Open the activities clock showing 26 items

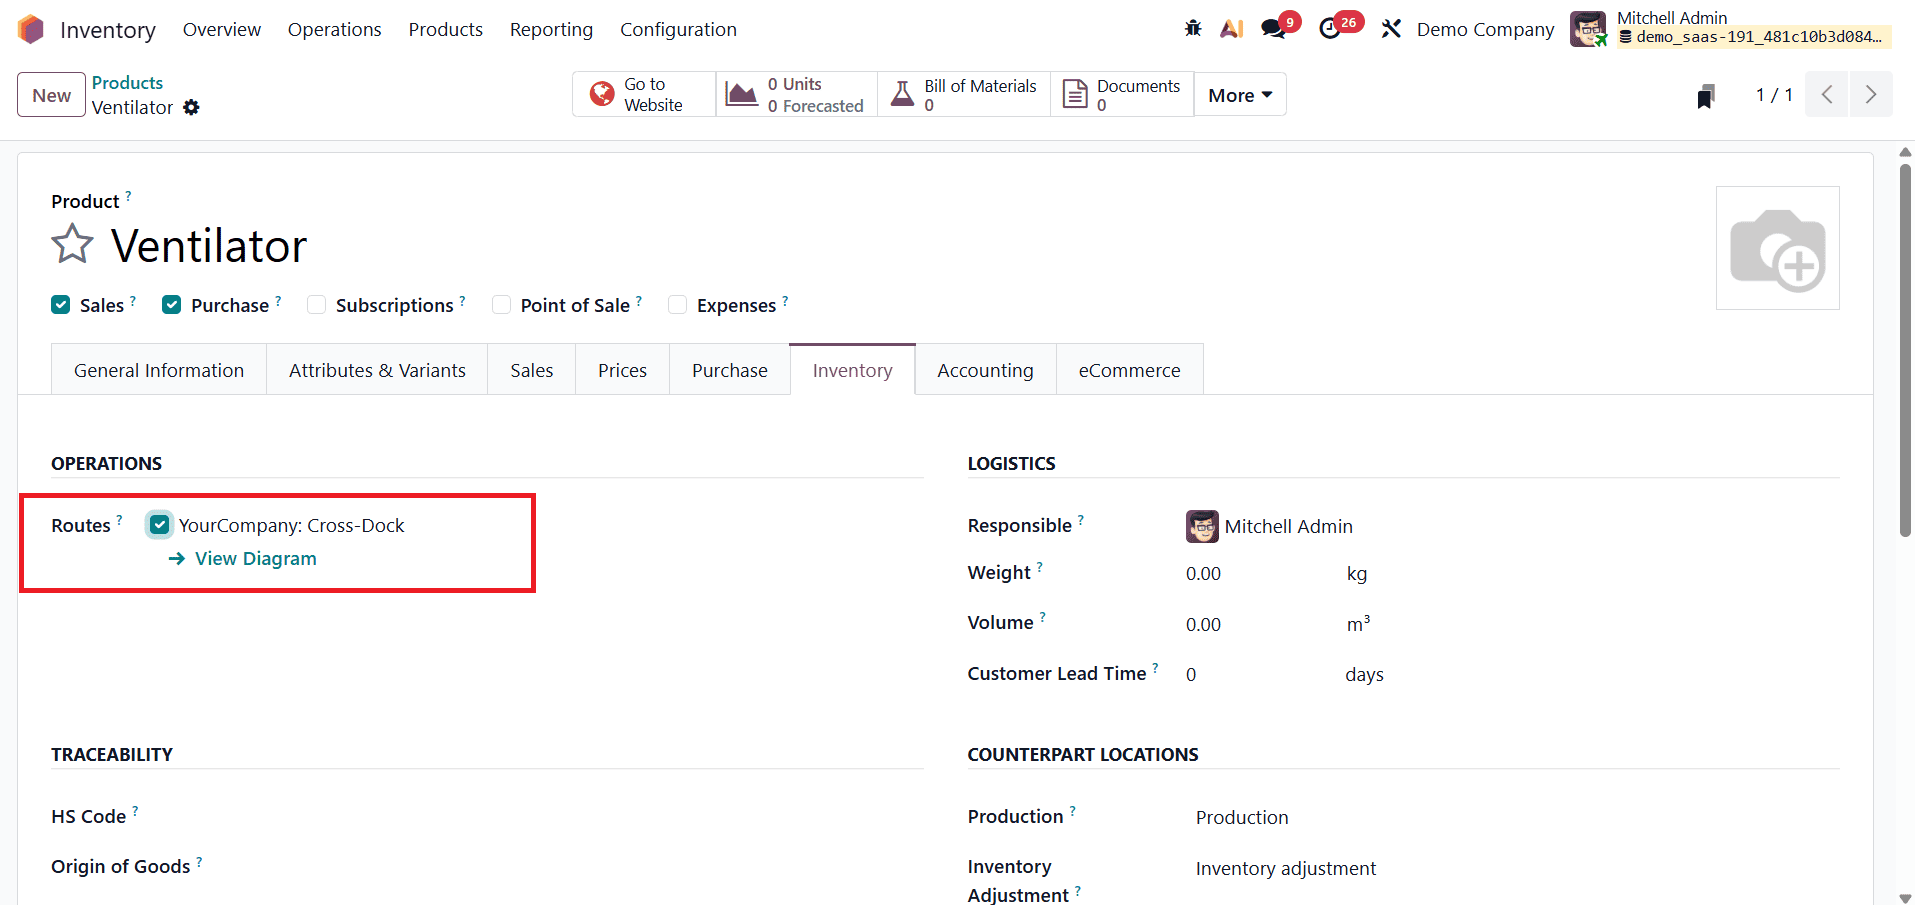[x=1331, y=29]
